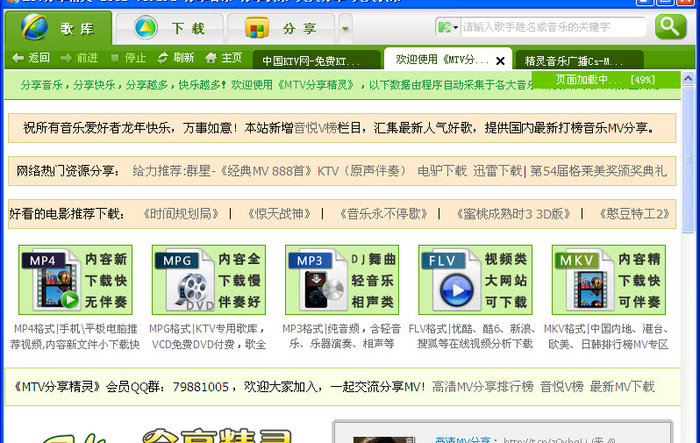Click the green magnifier search button
Image resolution: width=700 pixels, height=443 pixels.
click(x=670, y=27)
